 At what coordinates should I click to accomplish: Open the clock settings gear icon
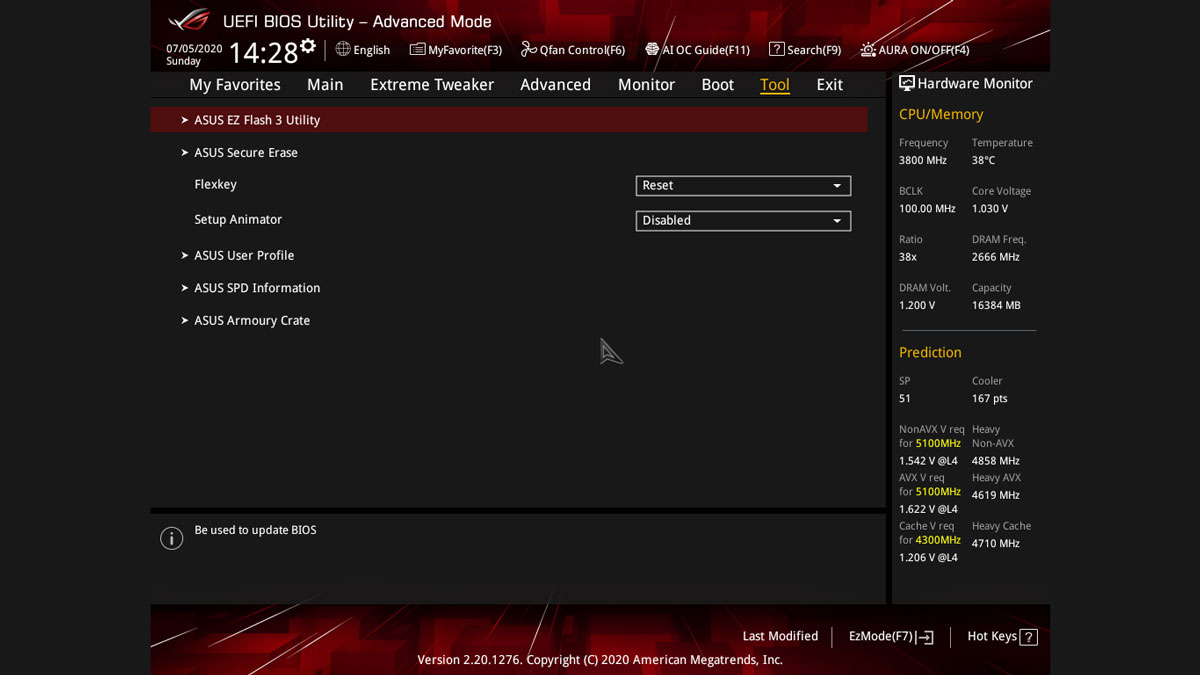pos(308,46)
